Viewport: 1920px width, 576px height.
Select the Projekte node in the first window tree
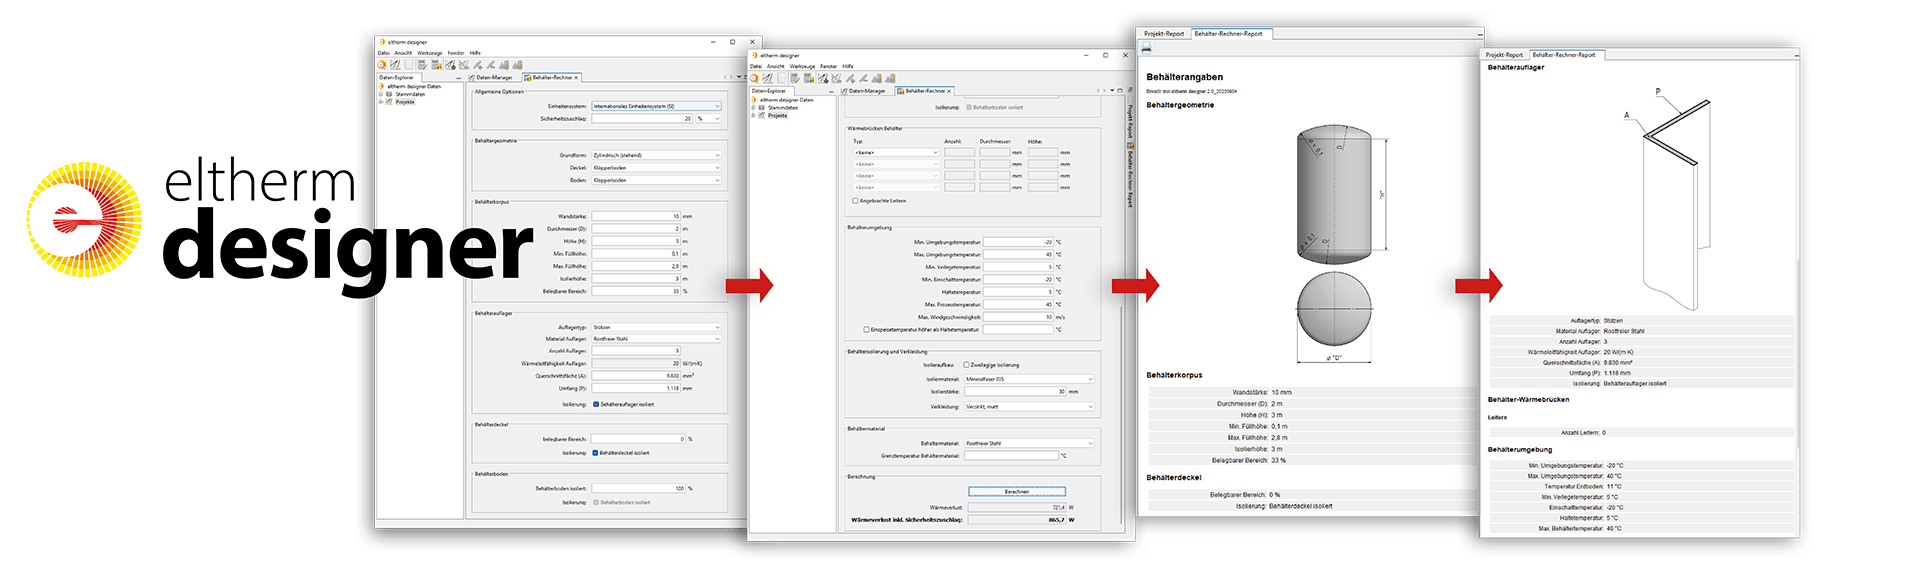point(405,102)
